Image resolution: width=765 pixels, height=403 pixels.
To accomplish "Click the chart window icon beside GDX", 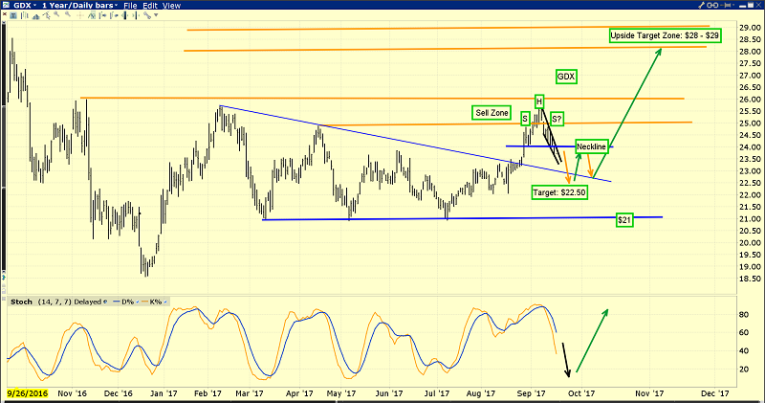I will coord(6,6).
